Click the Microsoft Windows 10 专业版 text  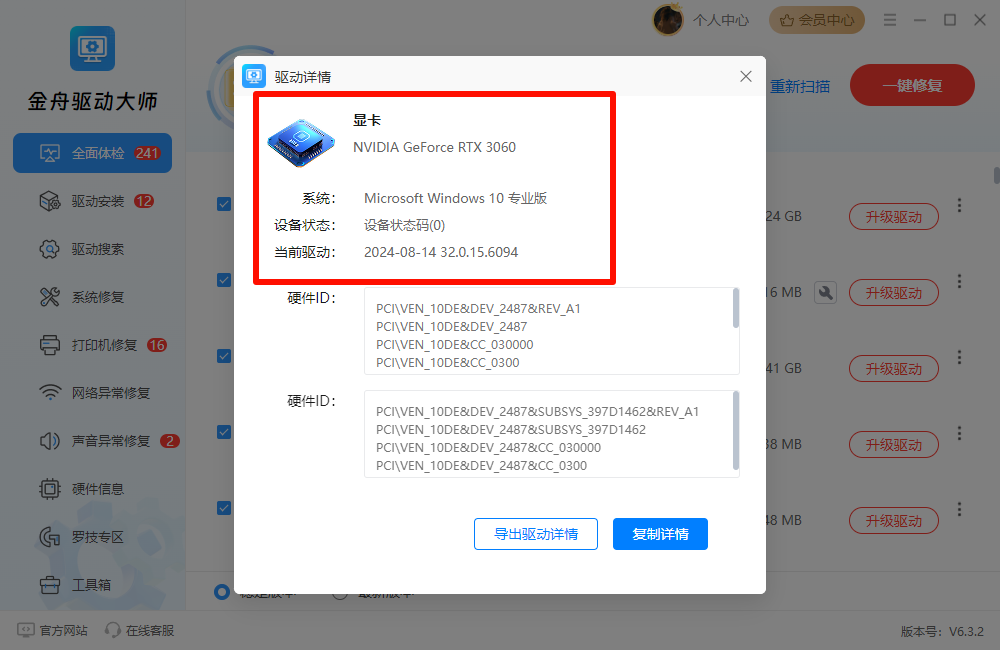click(x=455, y=198)
